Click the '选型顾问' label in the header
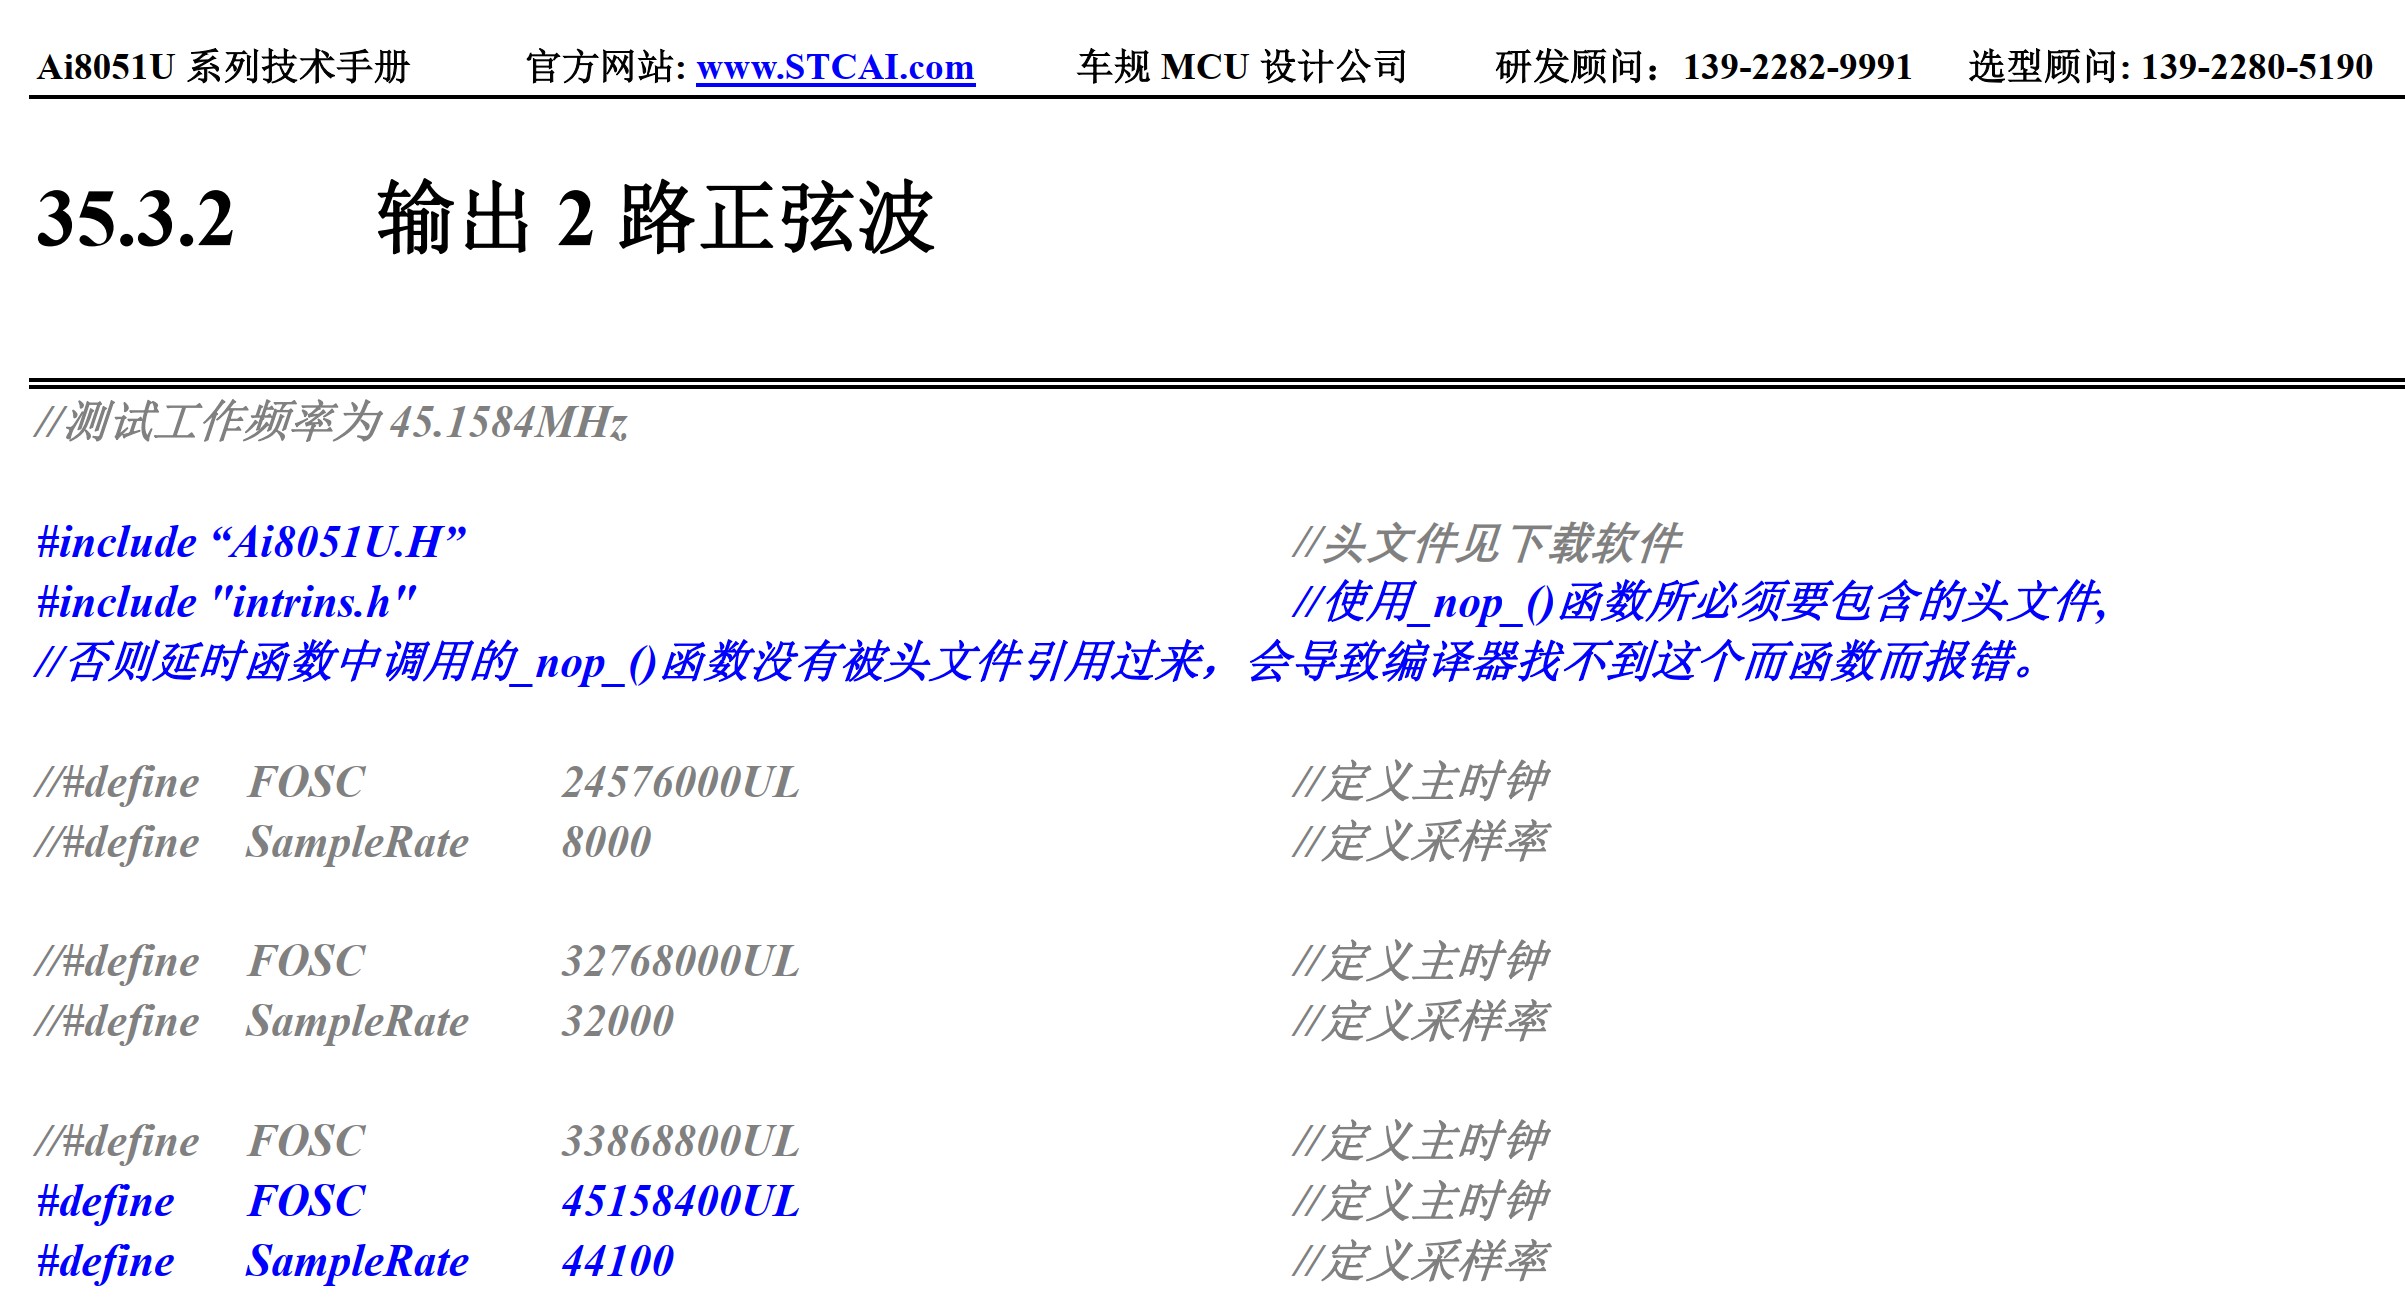2405x1305 pixels. pyautogui.click(x=2043, y=67)
